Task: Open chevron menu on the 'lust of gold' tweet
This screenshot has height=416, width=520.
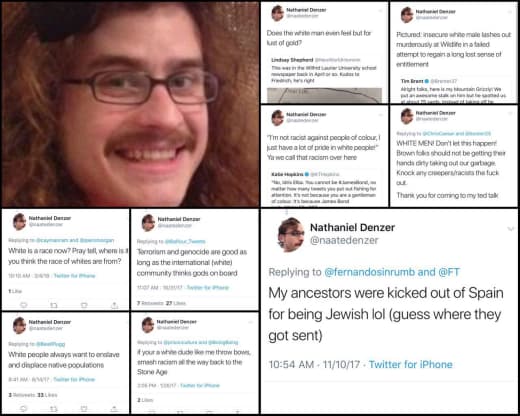Action: pos(380,10)
